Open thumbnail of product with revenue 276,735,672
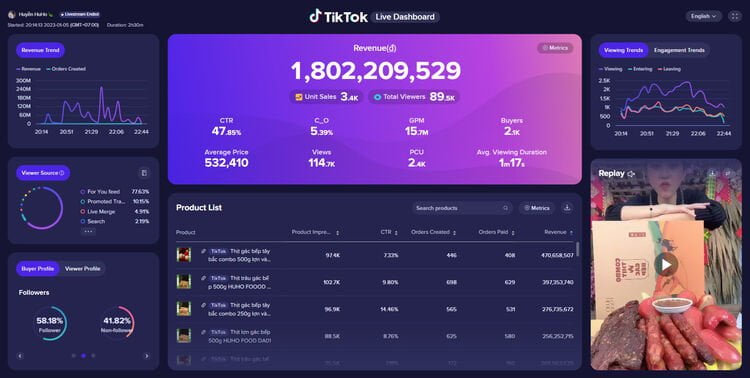 184,309
